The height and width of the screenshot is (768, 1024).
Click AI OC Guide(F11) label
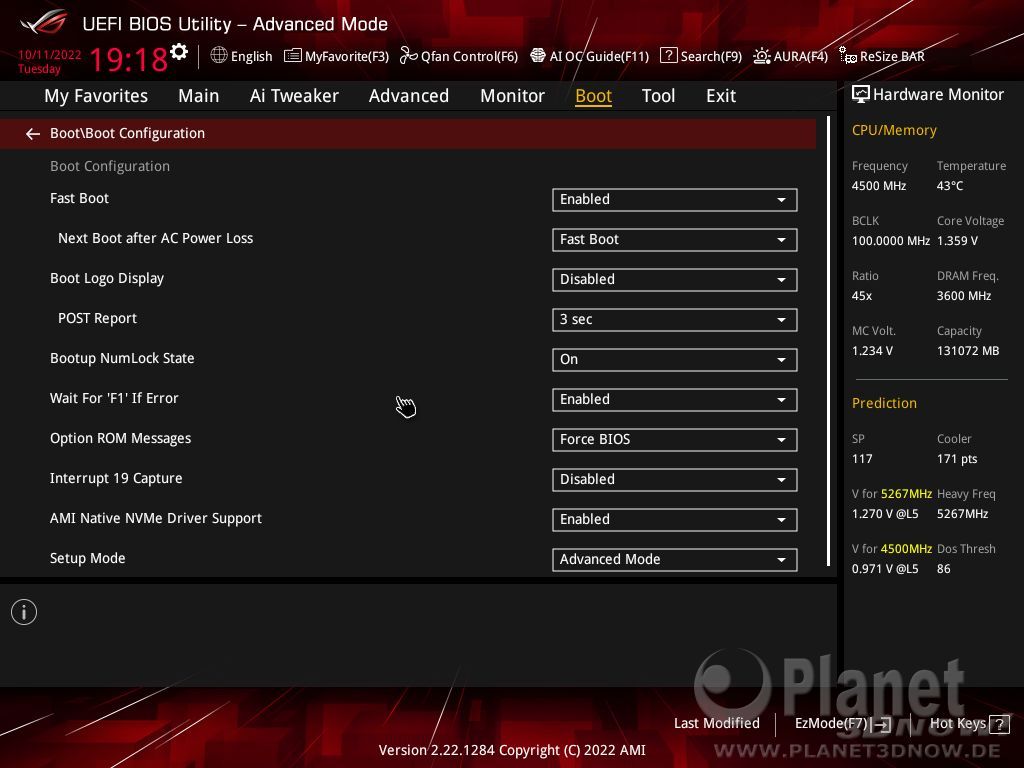pos(600,56)
